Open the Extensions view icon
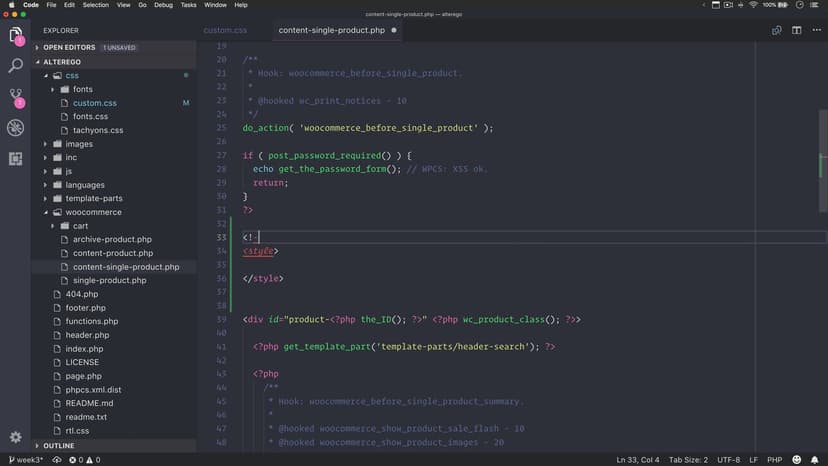Viewport: 828px width, 466px height. 16,158
